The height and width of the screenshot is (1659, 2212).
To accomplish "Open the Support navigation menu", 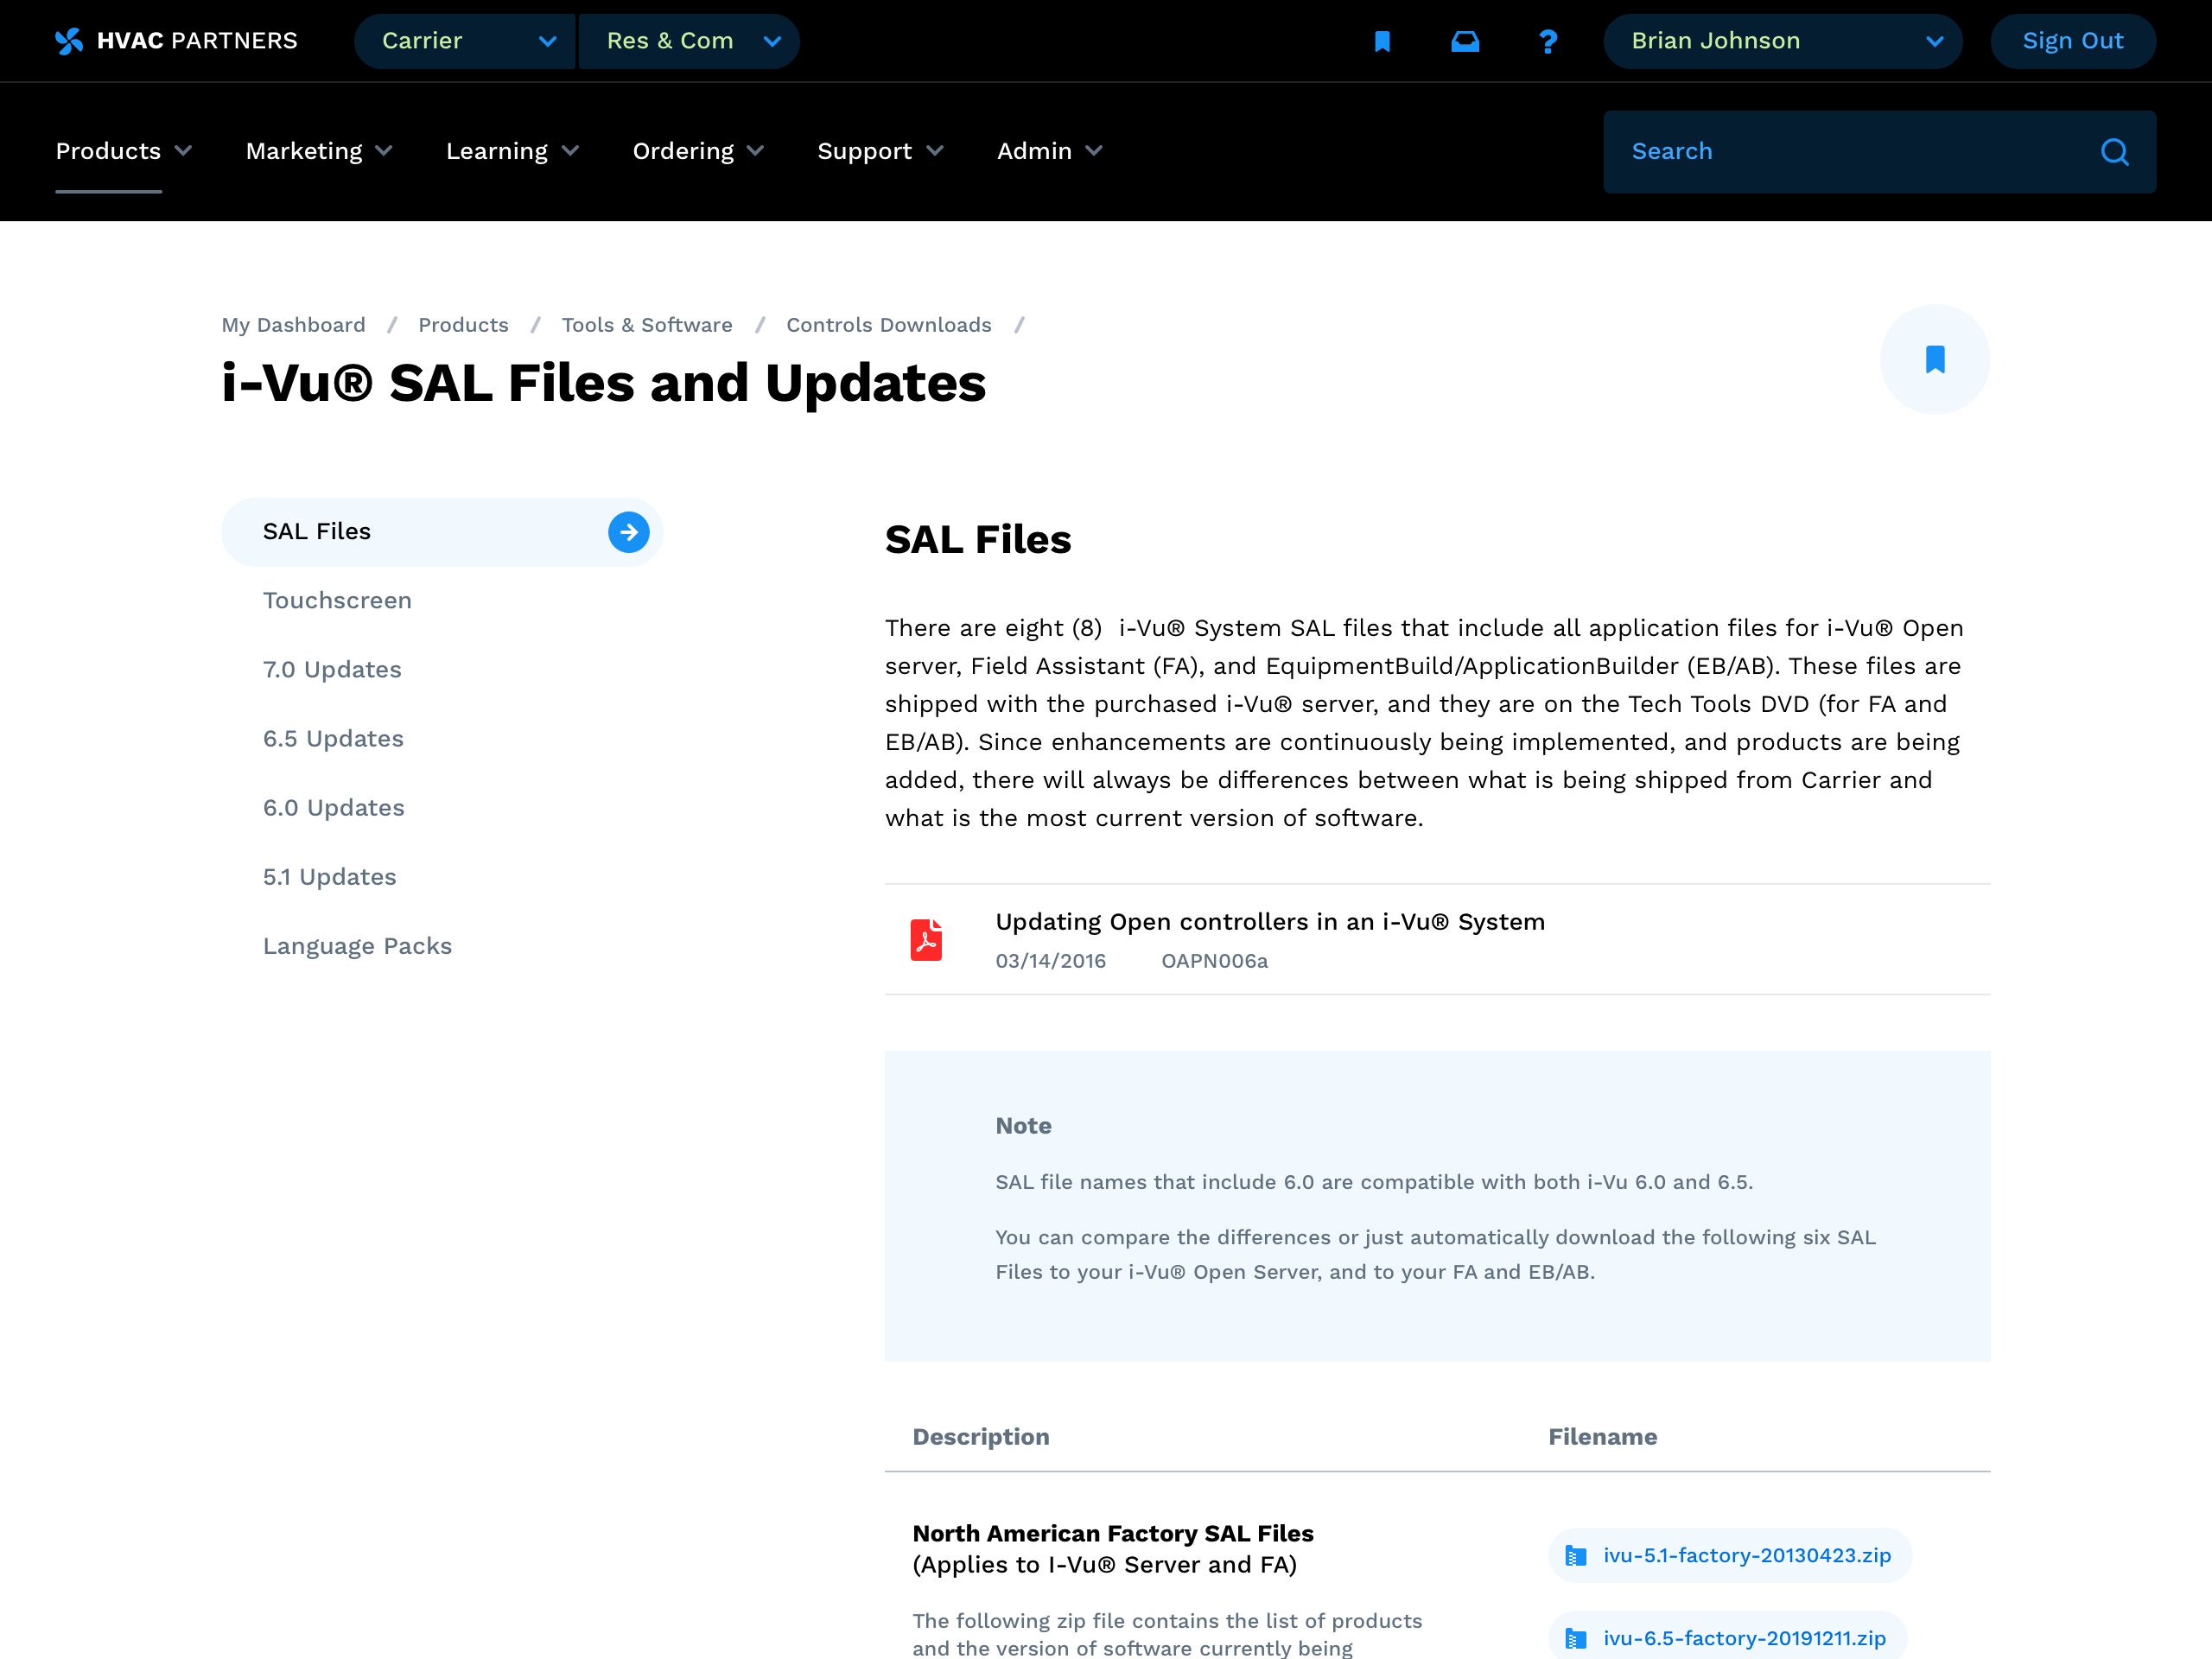I will click(879, 151).
